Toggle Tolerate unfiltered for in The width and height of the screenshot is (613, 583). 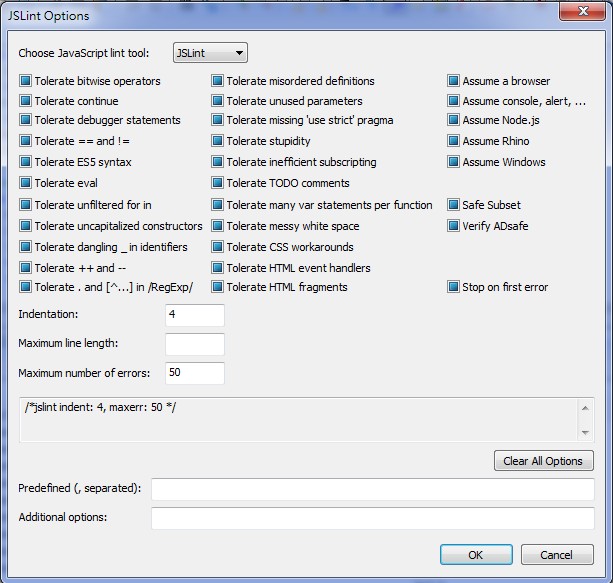coord(25,205)
